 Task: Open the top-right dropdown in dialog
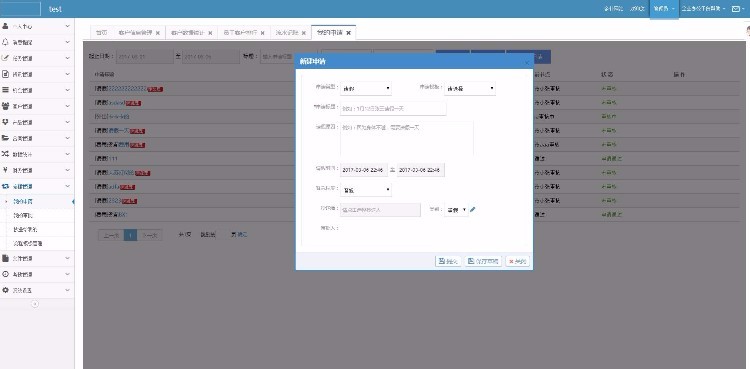[x=470, y=89]
